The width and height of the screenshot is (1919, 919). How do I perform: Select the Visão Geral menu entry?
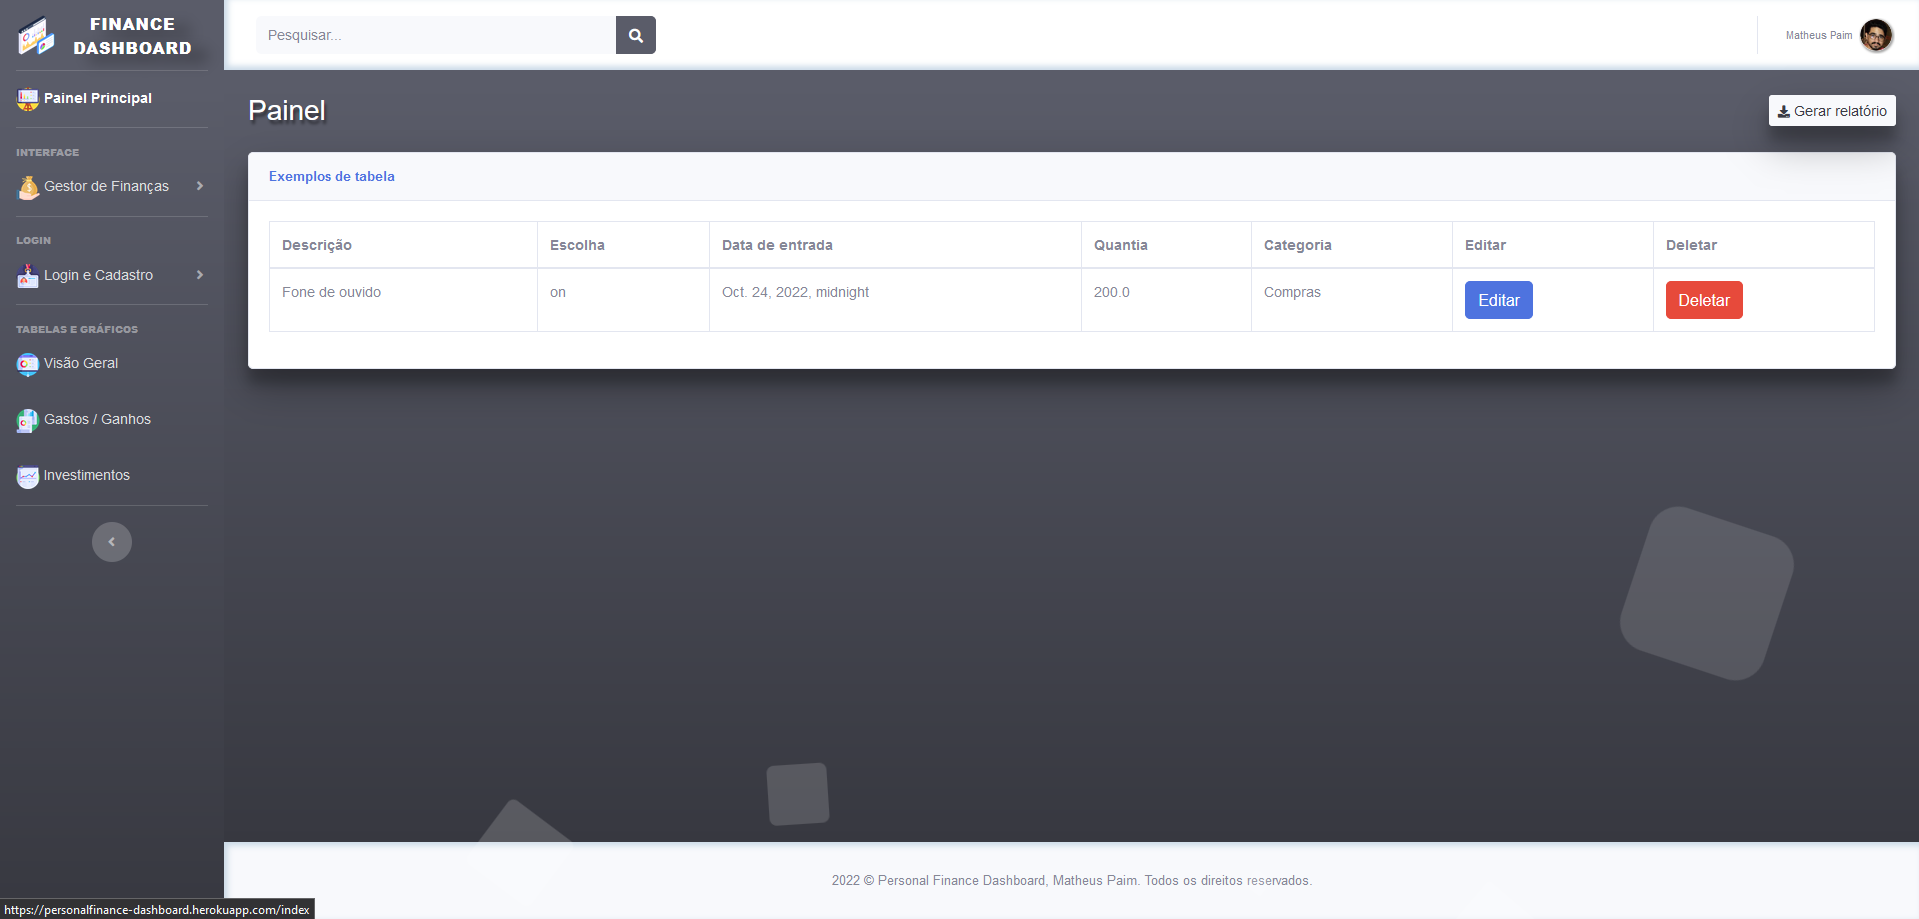coord(81,363)
